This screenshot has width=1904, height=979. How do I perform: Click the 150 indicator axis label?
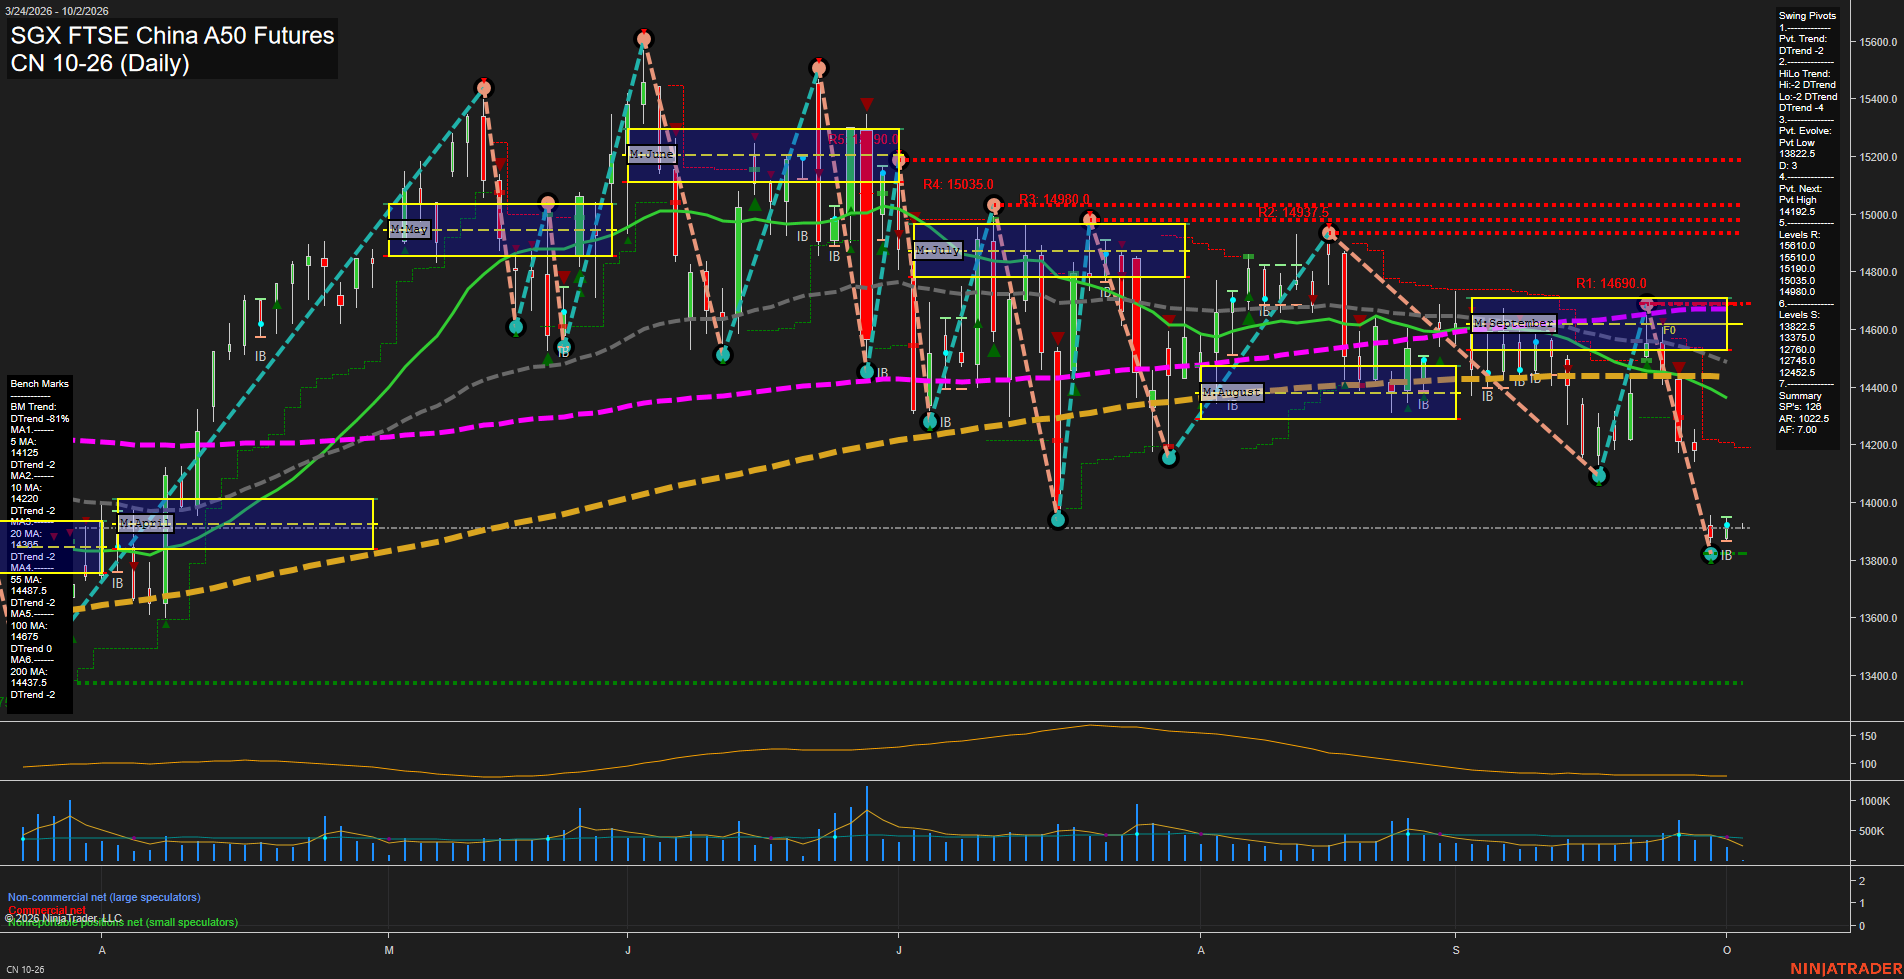1867,736
